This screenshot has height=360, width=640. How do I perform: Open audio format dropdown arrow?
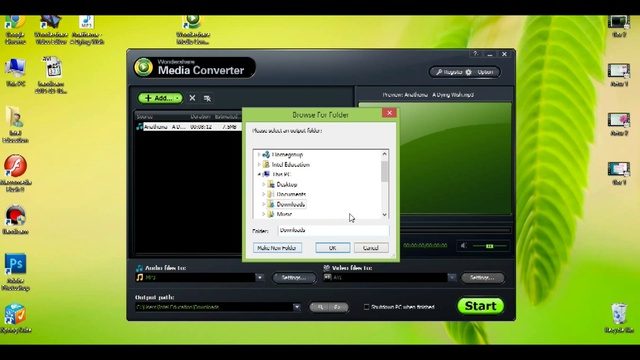point(260,278)
